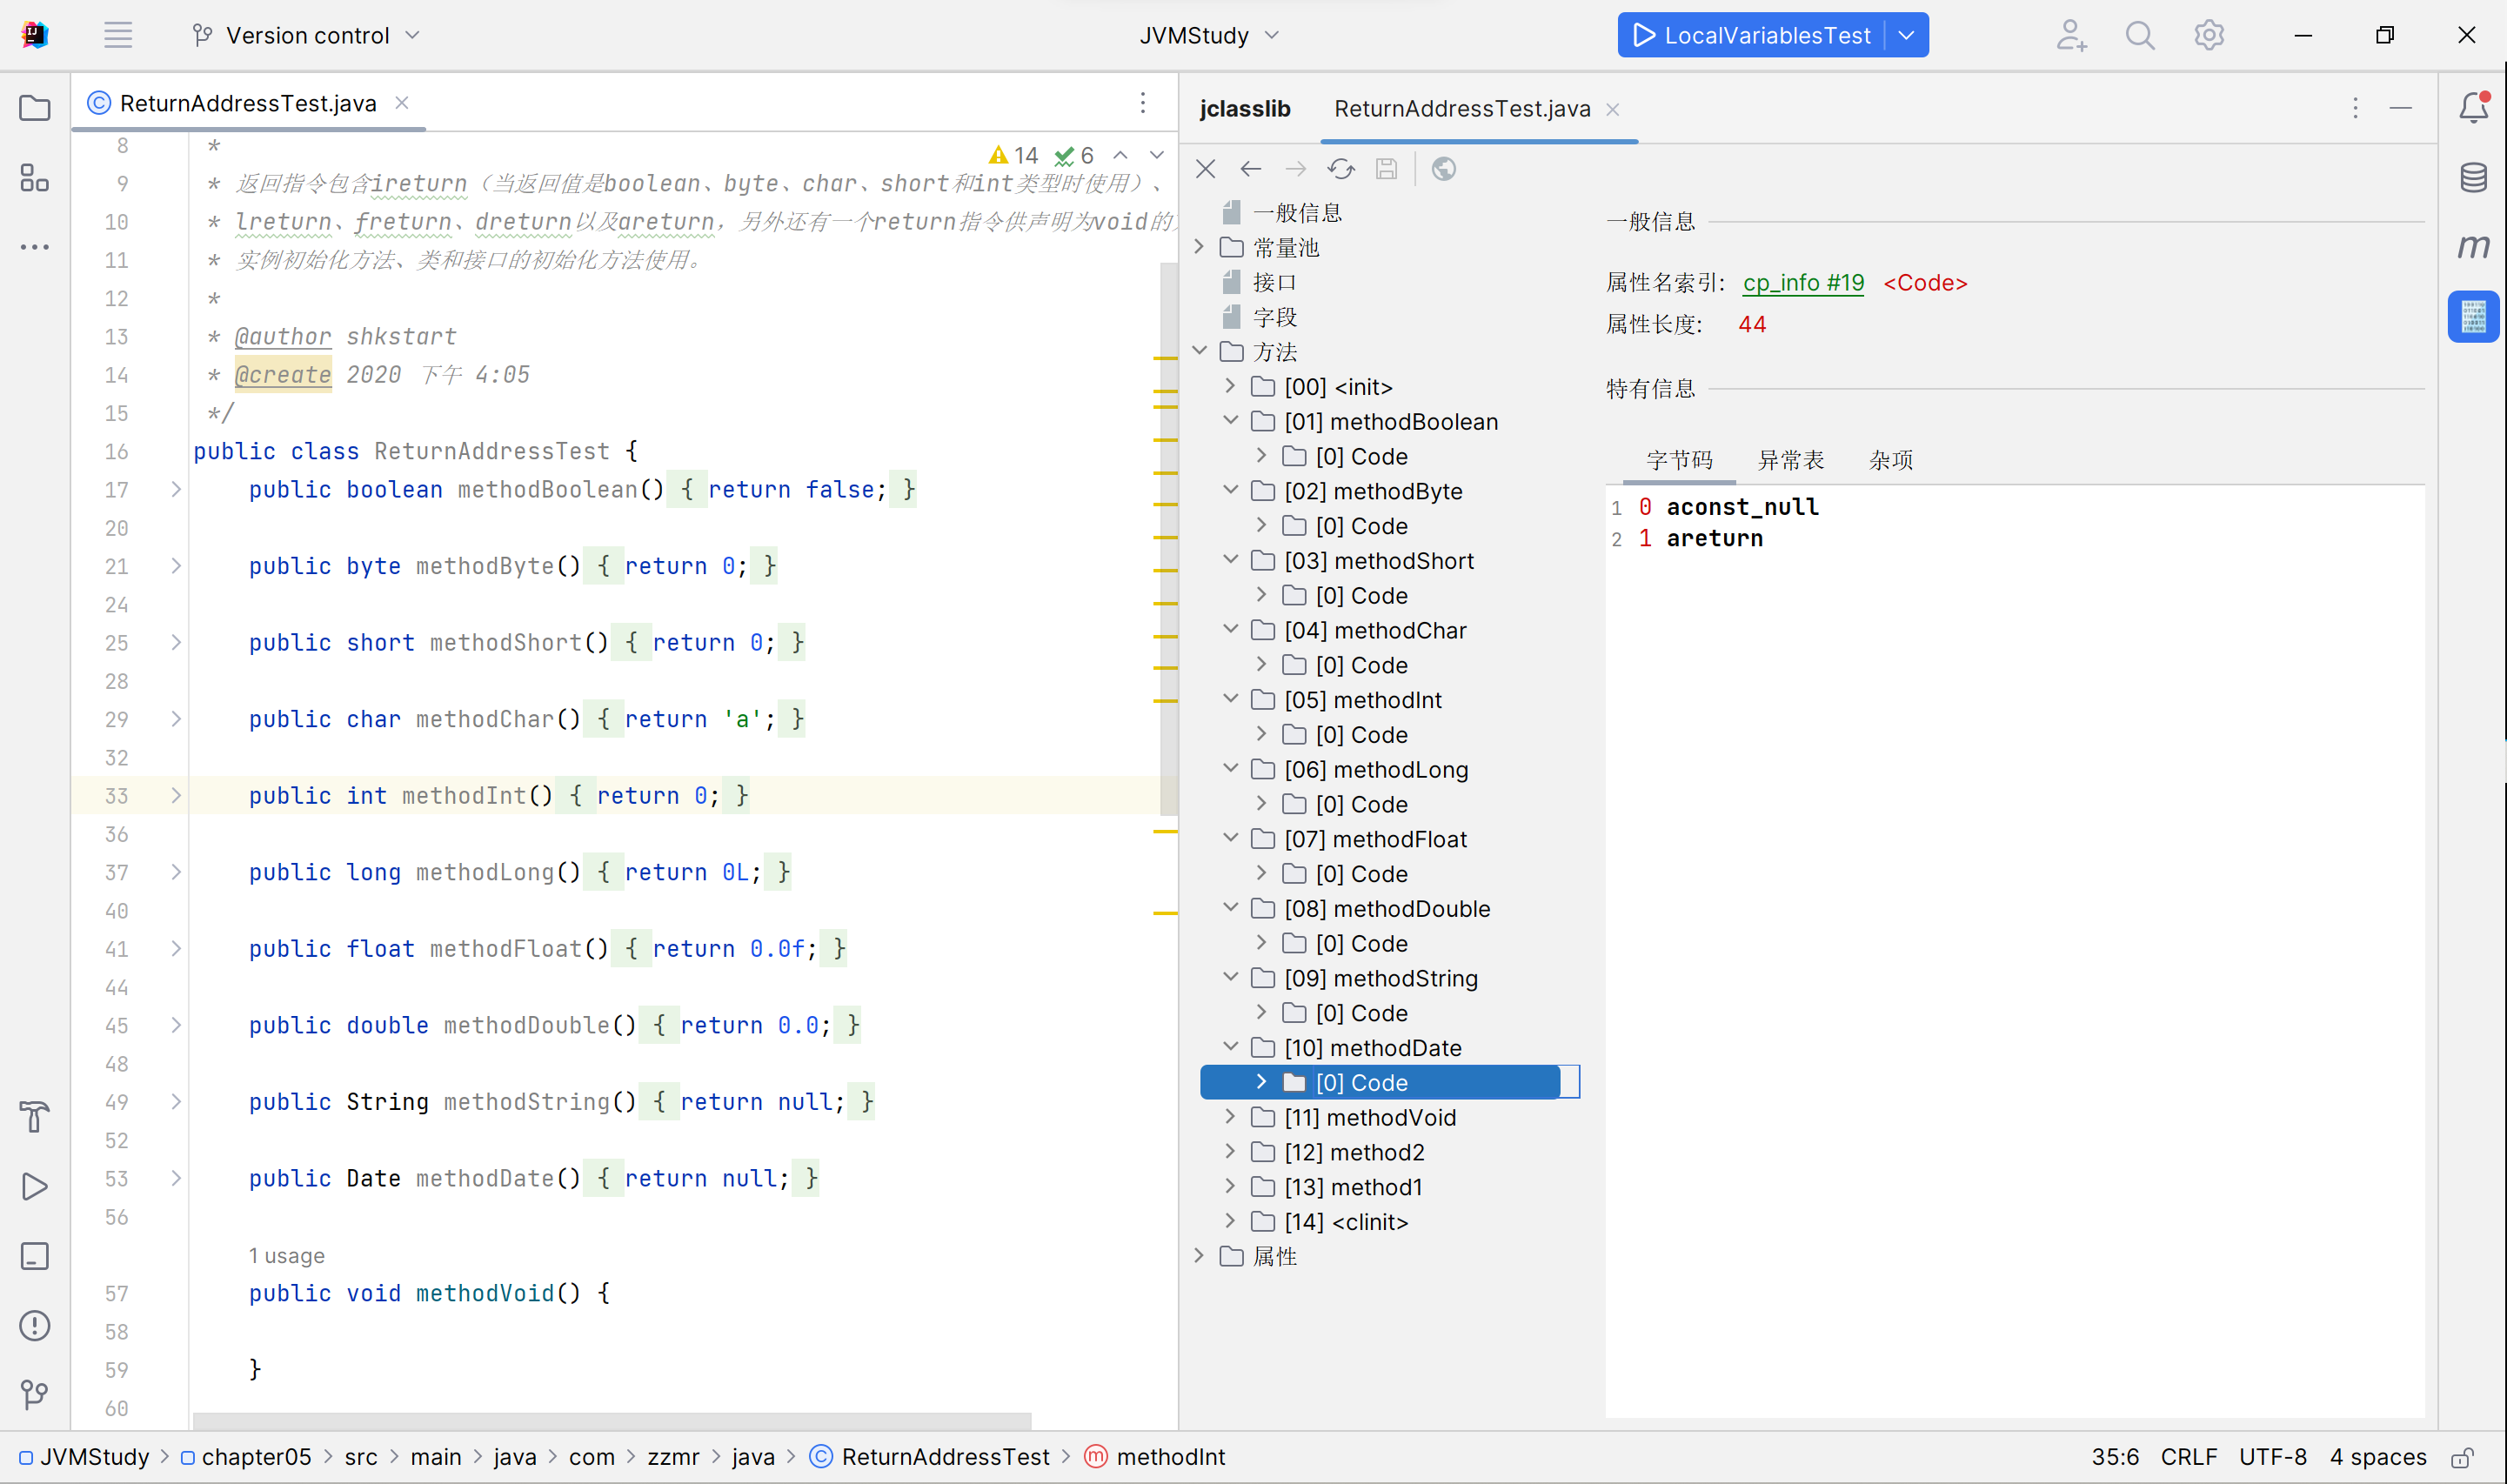Unfold the methodBoolean method body
The width and height of the screenshot is (2507, 1484).
pyautogui.click(x=176, y=489)
